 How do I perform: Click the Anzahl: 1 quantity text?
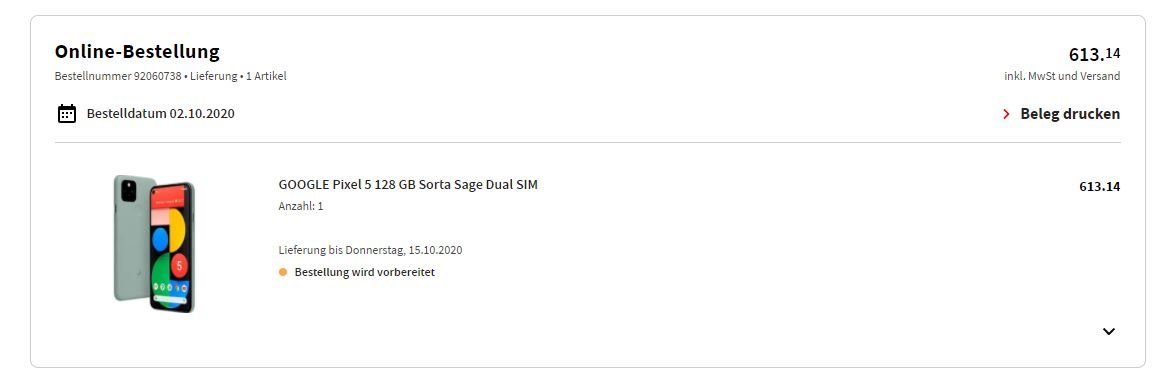pos(301,206)
